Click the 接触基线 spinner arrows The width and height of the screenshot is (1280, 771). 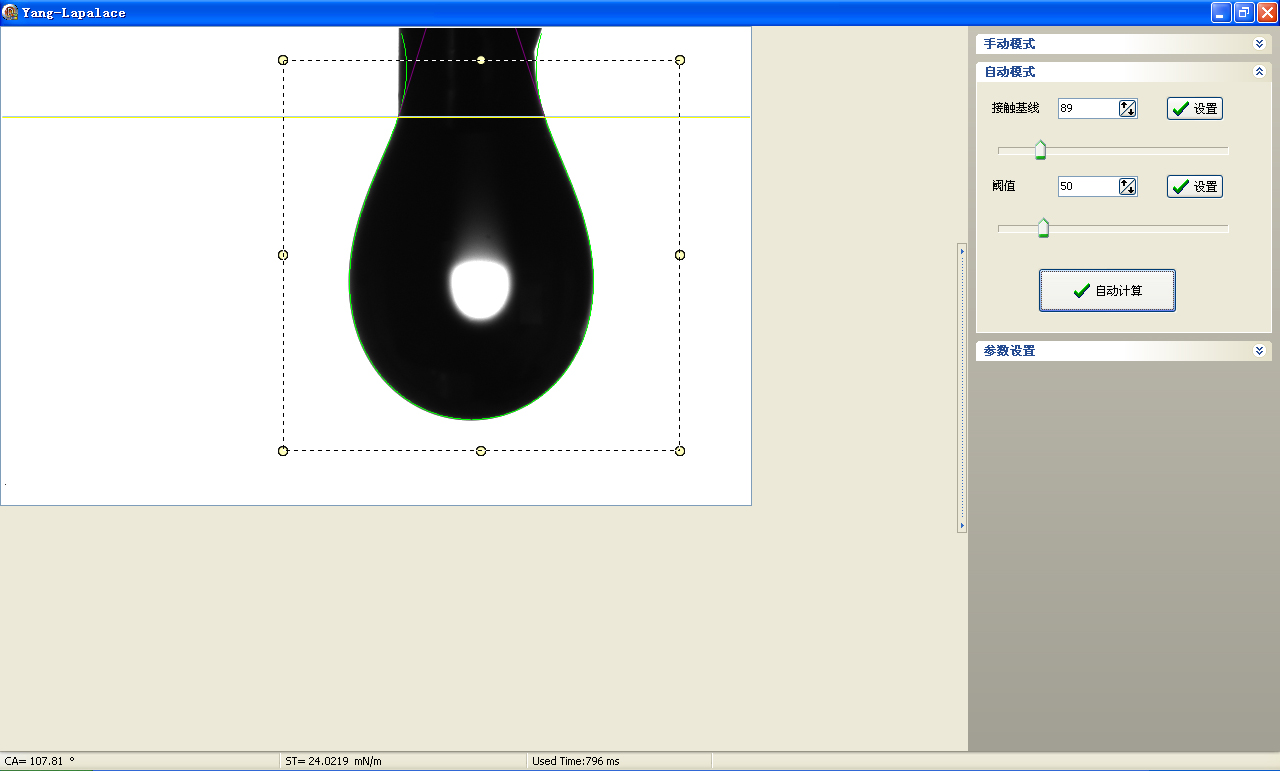[1128, 108]
